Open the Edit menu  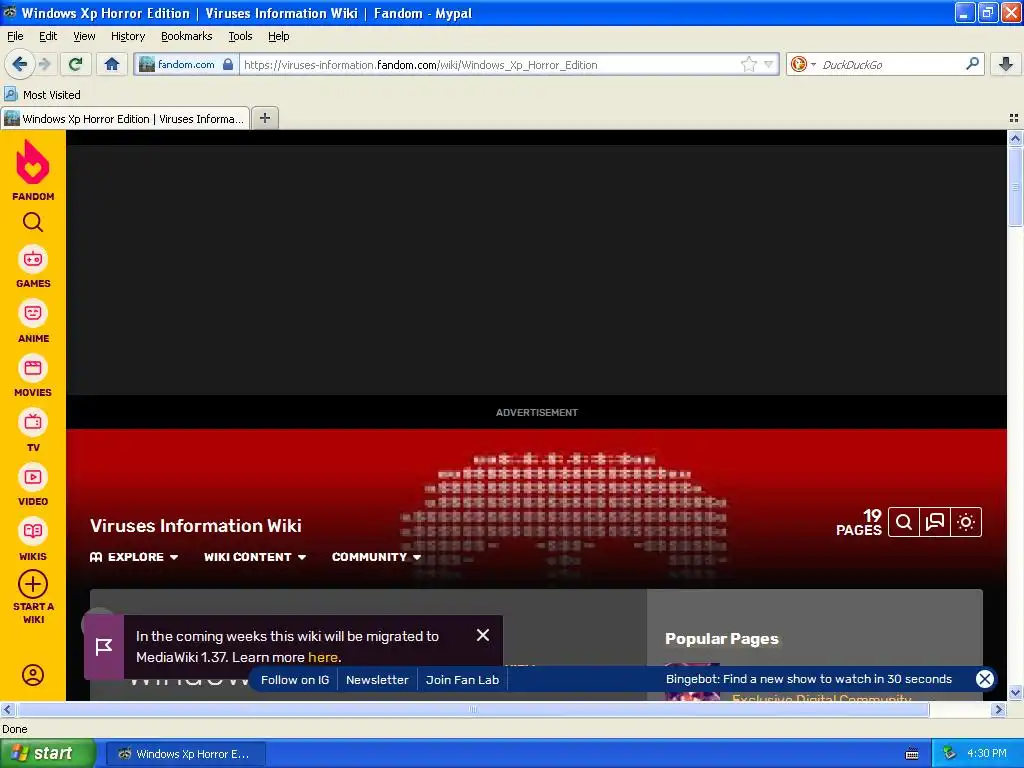(48, 36)
